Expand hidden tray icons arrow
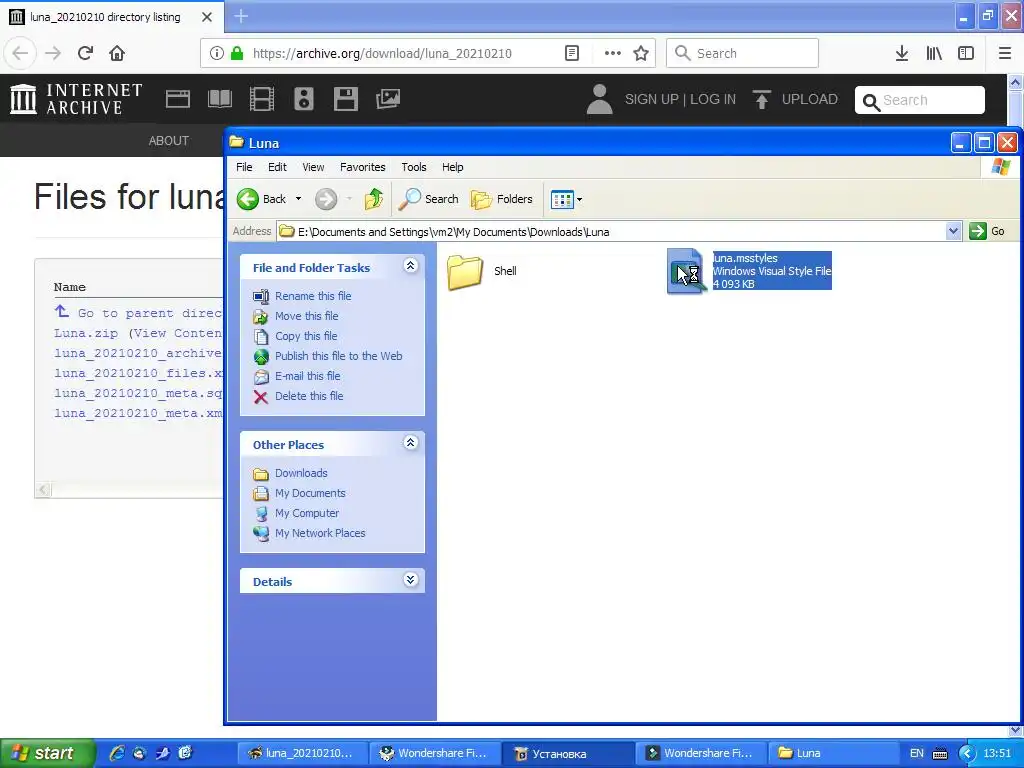Screen dimensions: 1024x768 [967, 753]
